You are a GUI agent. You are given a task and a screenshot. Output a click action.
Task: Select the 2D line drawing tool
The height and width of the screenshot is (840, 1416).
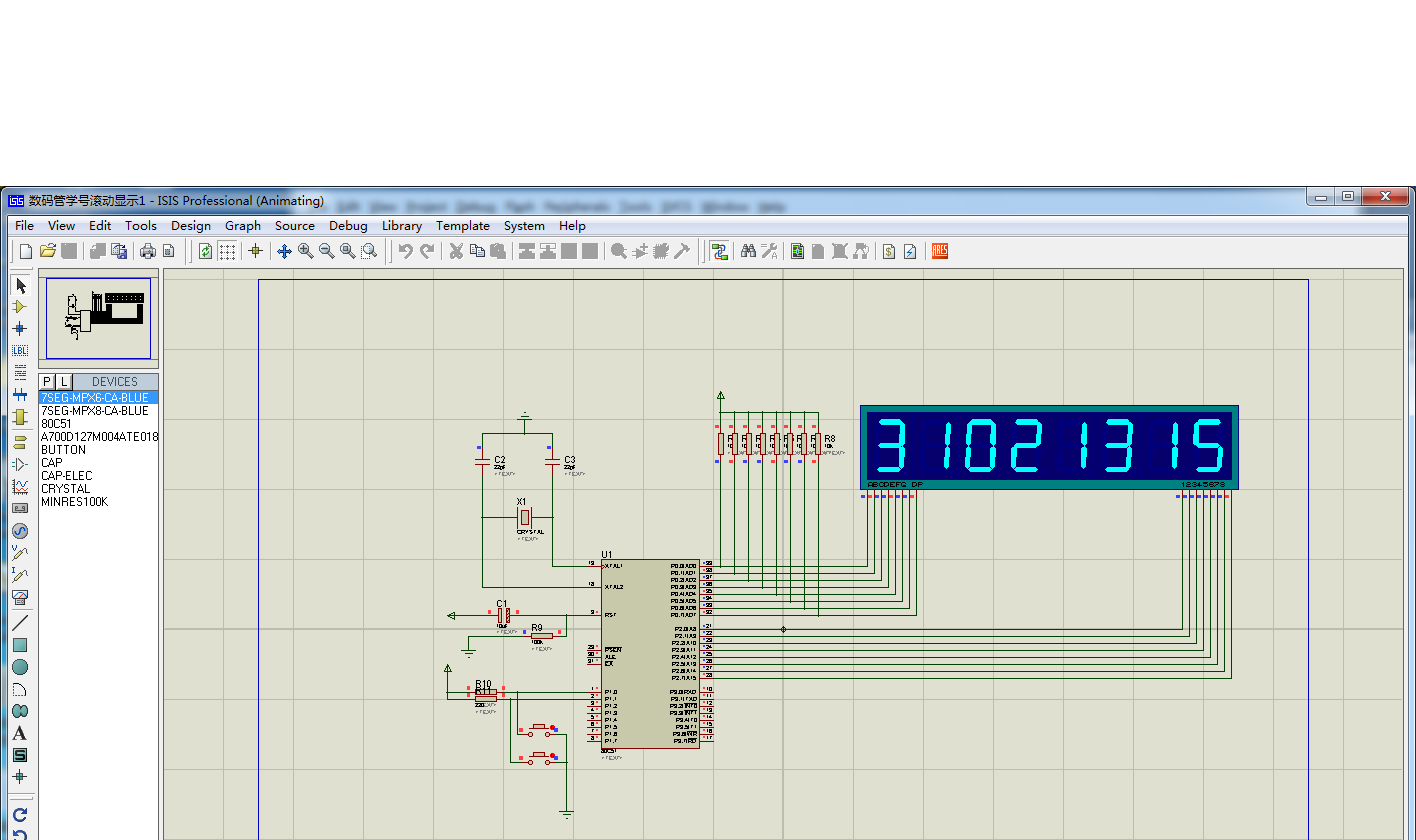(20, 622)
